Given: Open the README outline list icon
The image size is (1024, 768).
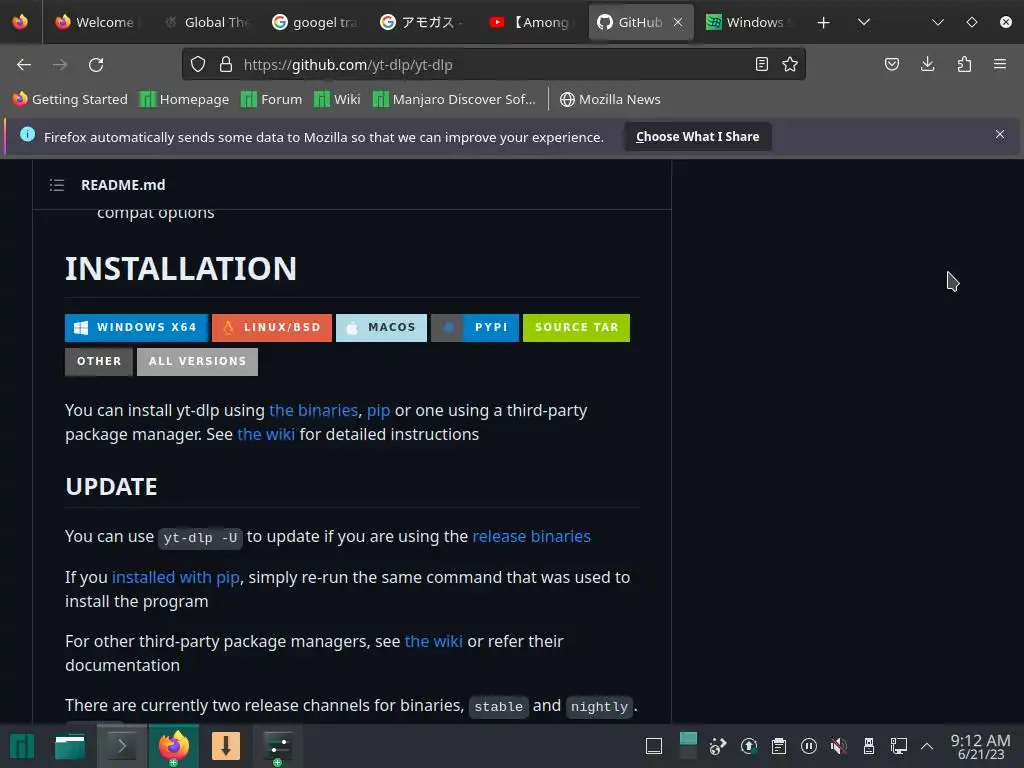Looking at the screenshot, I should click(x=57, y=185).
